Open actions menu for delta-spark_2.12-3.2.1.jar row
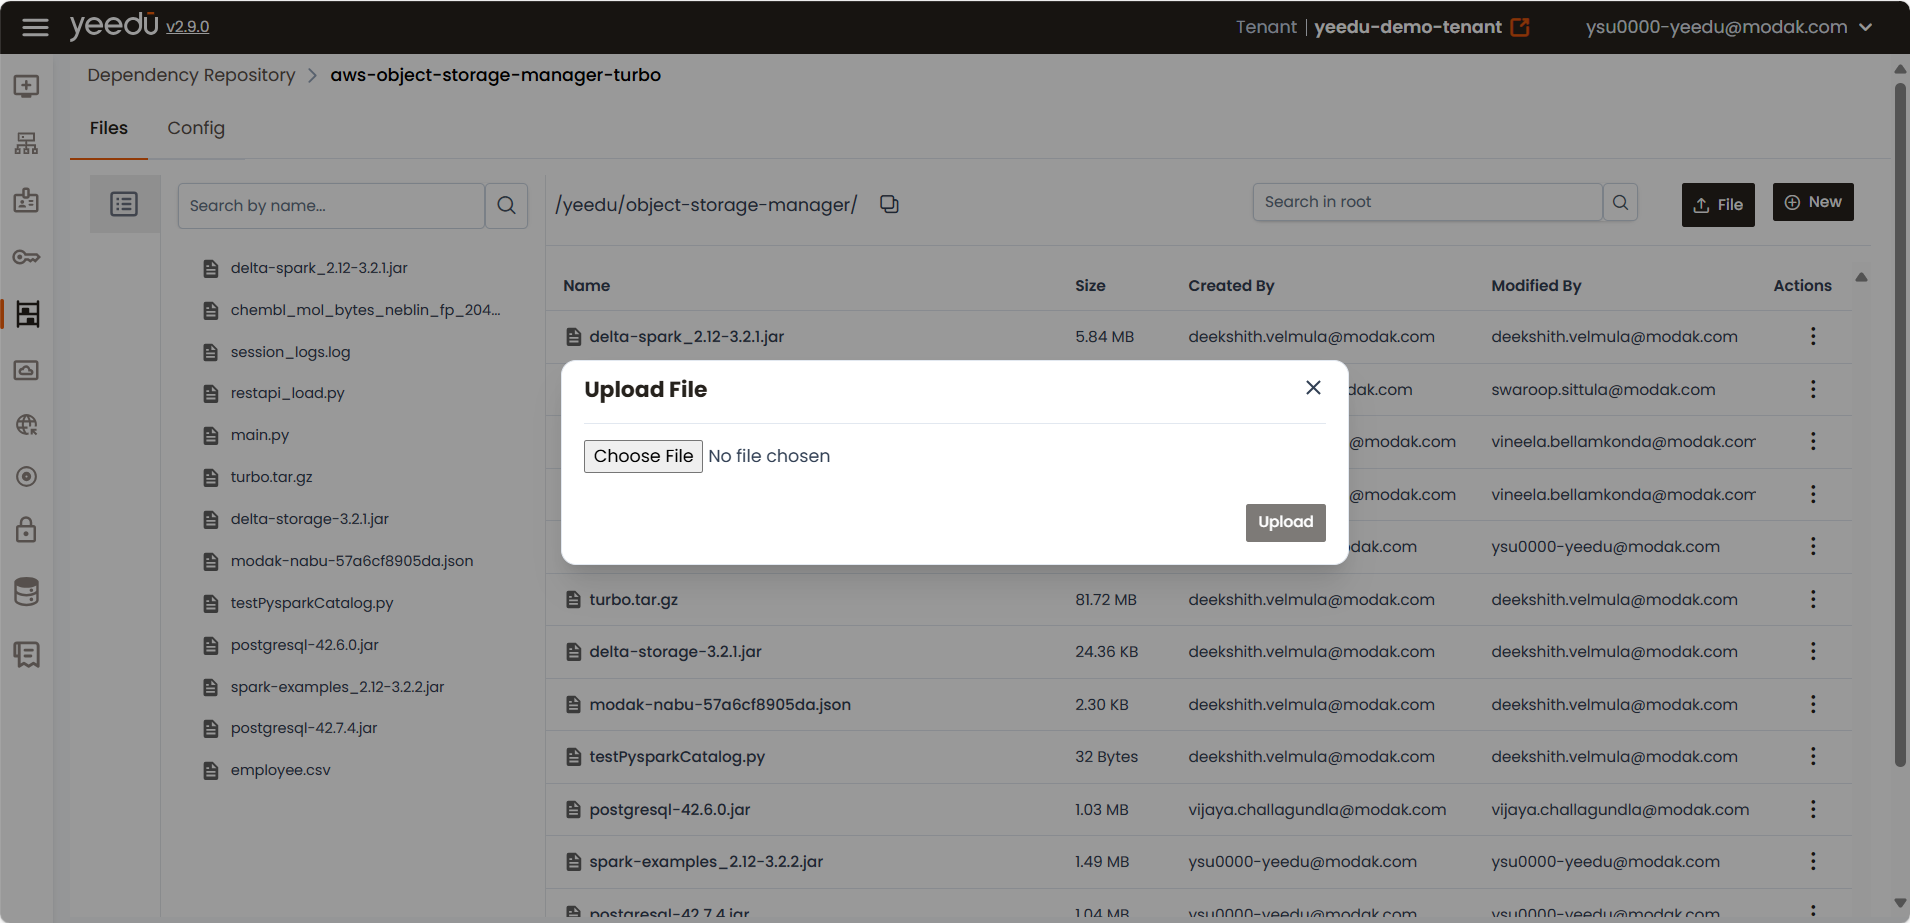Screen dimensions: 1910x923 point(1812,336)
